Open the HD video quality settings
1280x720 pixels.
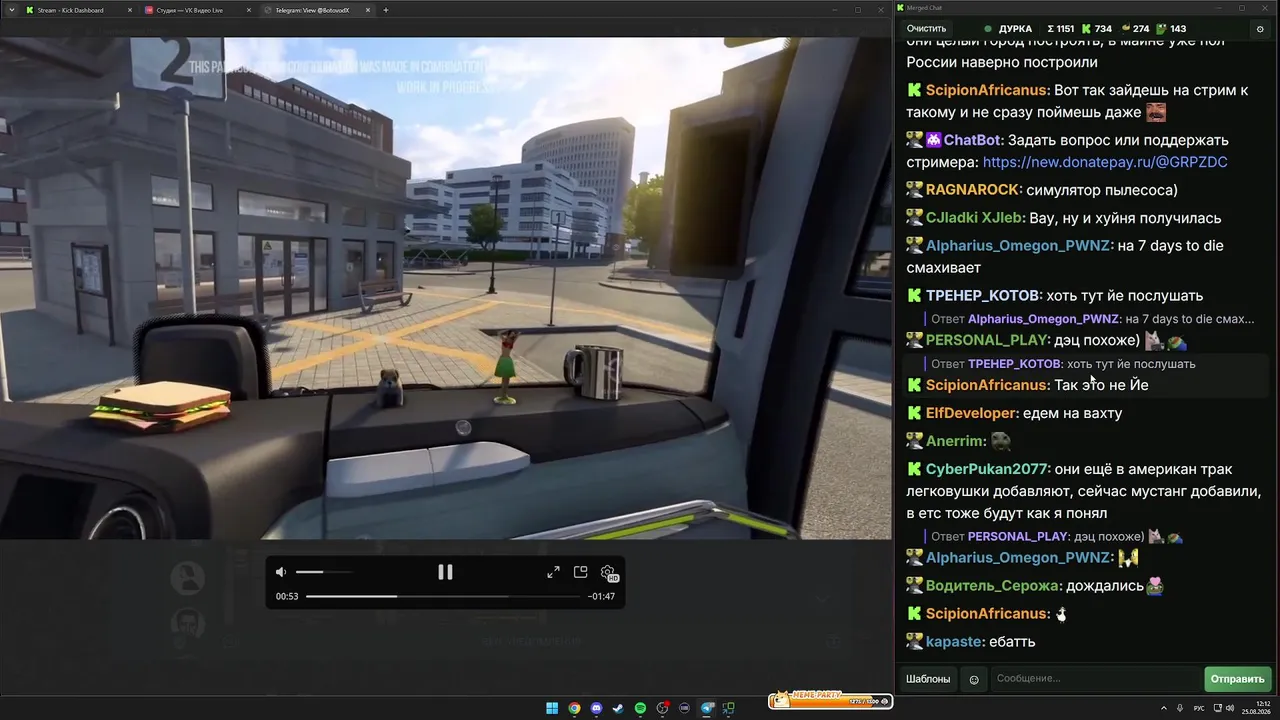coord(608,572)
